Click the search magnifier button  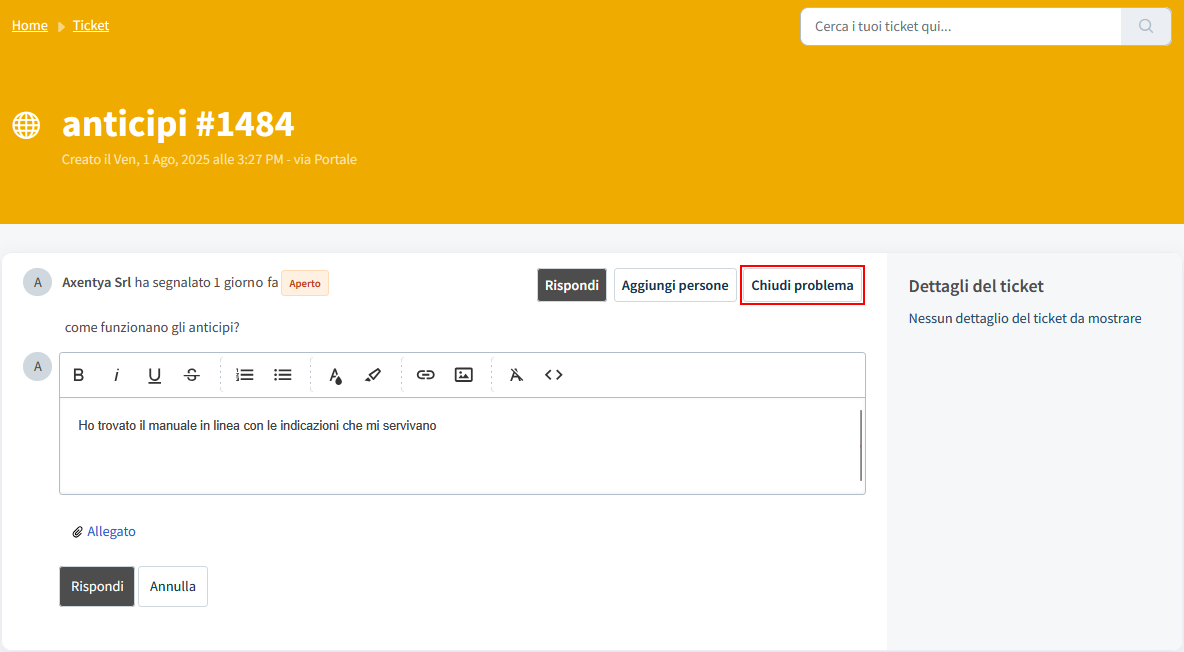click(1146, 26)
